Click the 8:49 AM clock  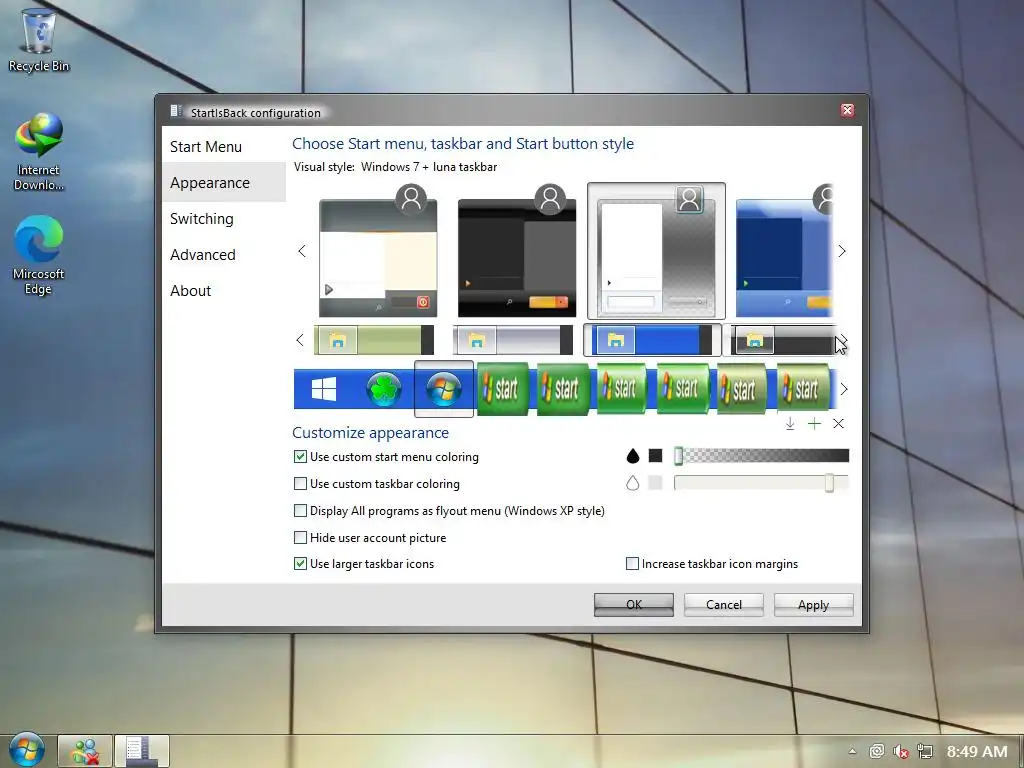click(x=977, y=752)
